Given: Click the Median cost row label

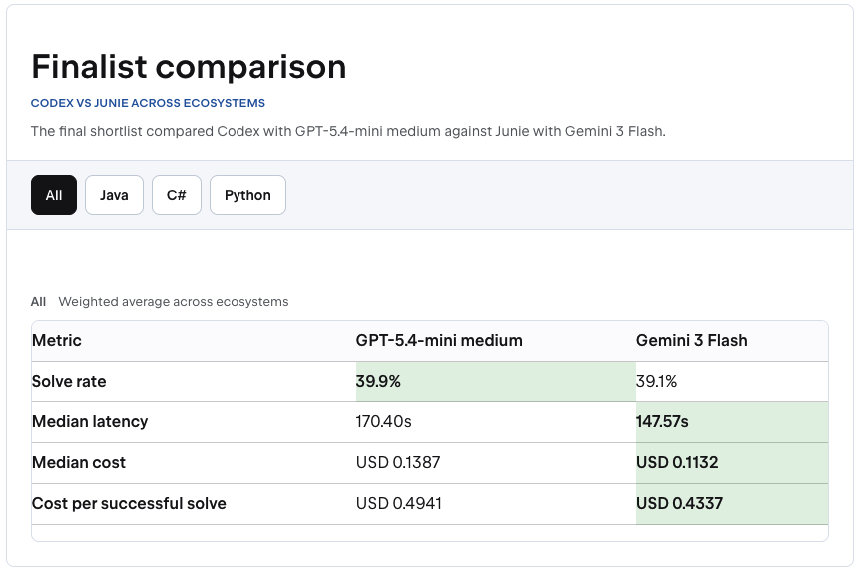Looking at the screenshot, I should (x=79, y=462).
